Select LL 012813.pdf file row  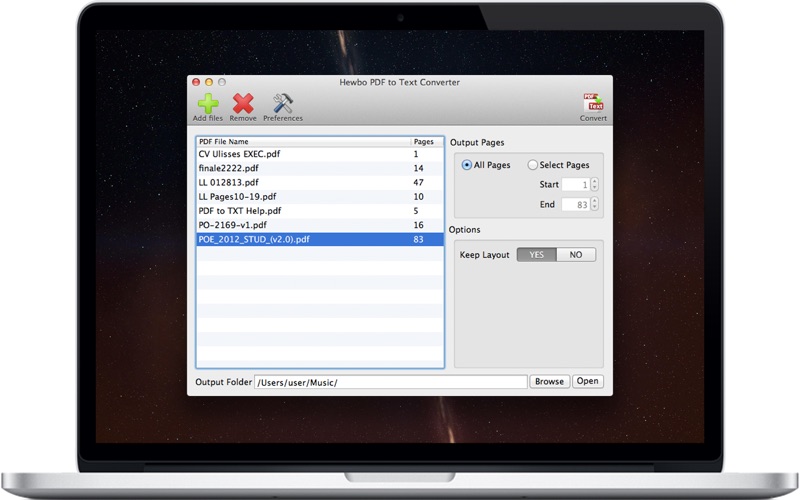tap(320, 183)
